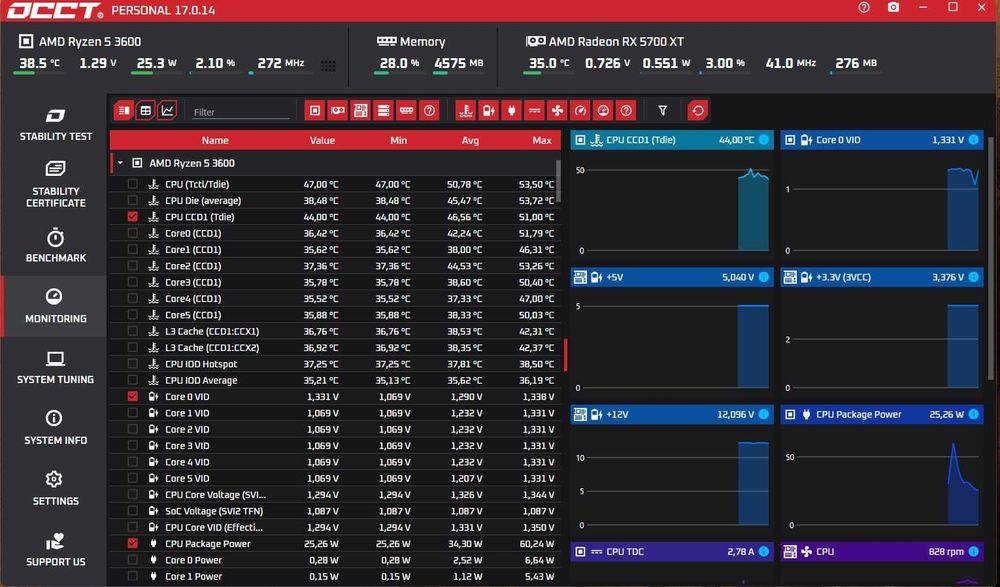The height and width of the screenshot is (587, 1000).
Task: Open the help icon in title bar
Action: point(864,8)
